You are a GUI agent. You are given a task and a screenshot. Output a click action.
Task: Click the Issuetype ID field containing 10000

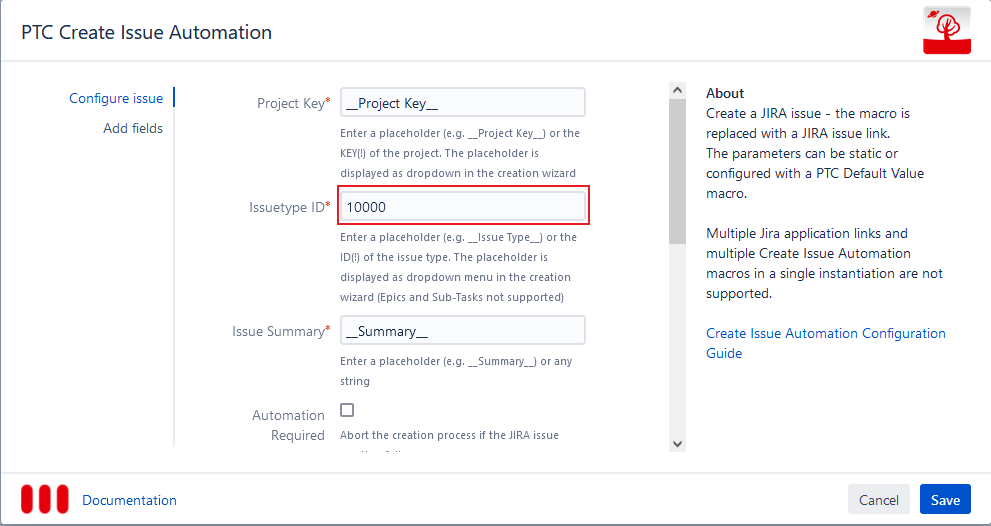click(462, 207)
